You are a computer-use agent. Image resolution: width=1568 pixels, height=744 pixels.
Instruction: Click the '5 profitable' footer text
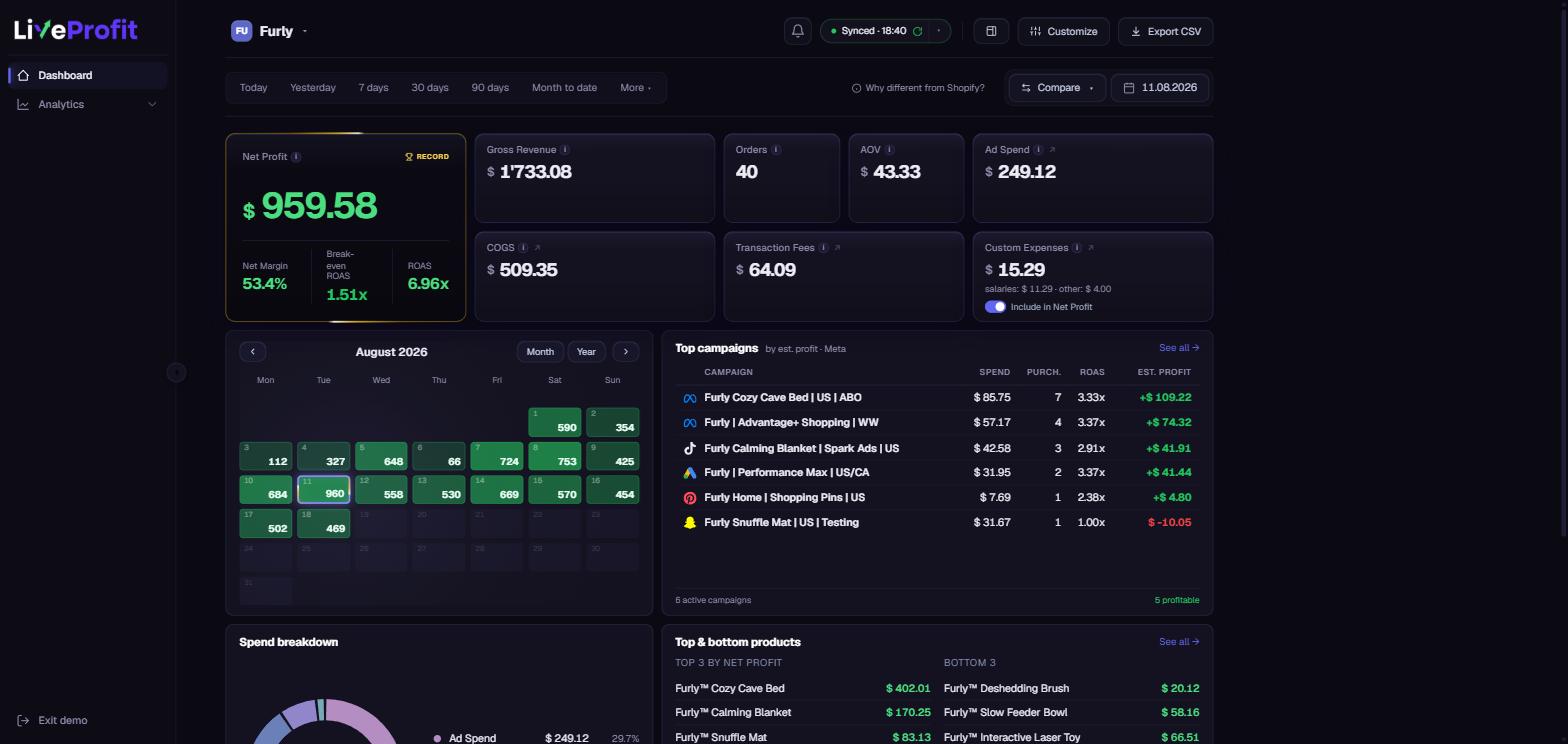pyautogui.click(x=1177, y=600)
